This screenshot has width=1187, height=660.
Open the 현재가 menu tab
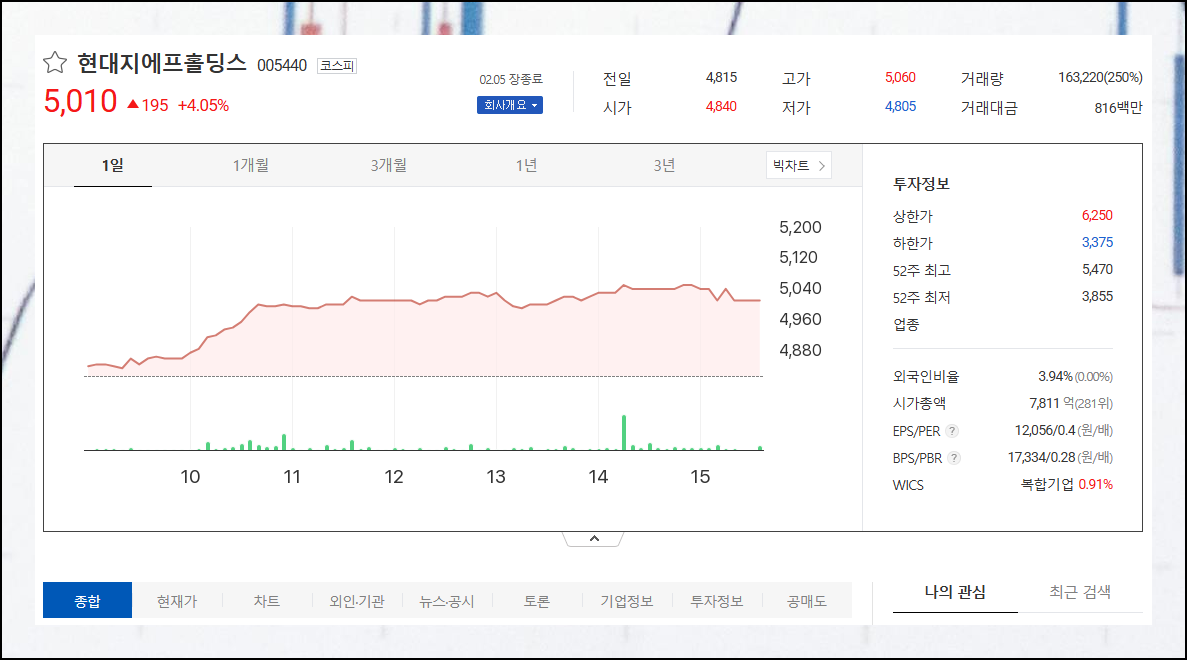(176, 601)
